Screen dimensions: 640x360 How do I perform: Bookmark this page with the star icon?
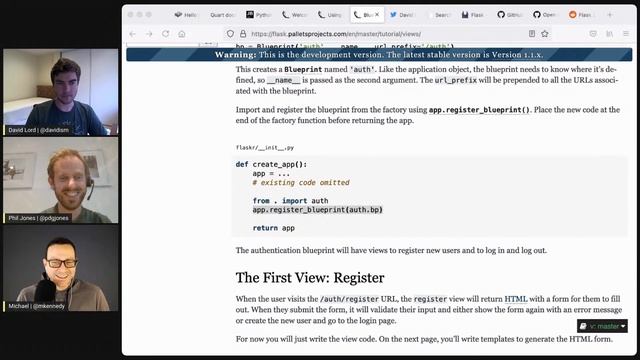point(545,34)
